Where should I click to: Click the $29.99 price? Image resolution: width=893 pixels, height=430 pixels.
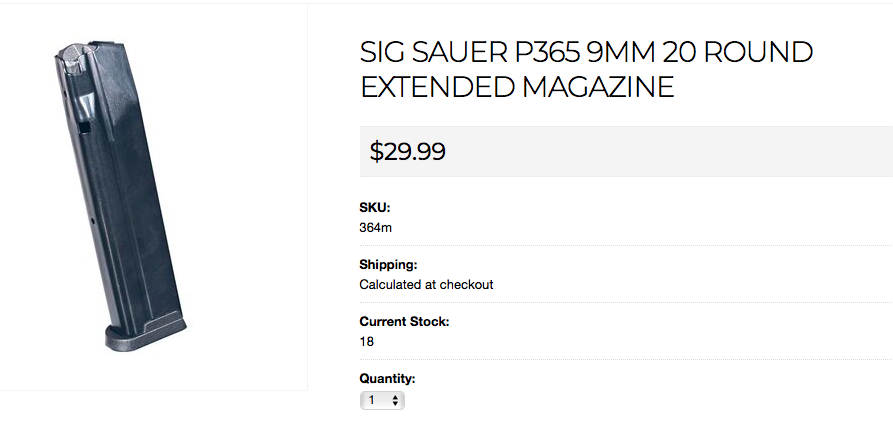coord(408,152)
